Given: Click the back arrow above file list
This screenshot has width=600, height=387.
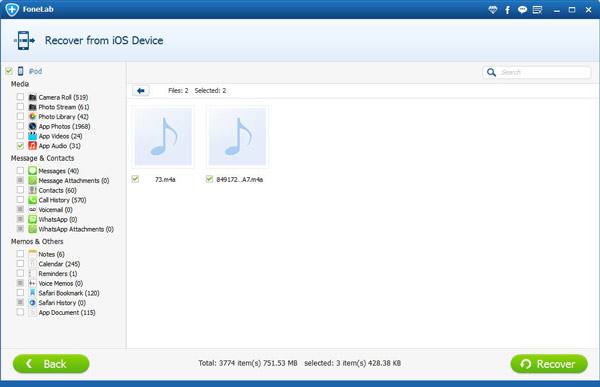Looking at the screenshot, I should tap(140, 91).
